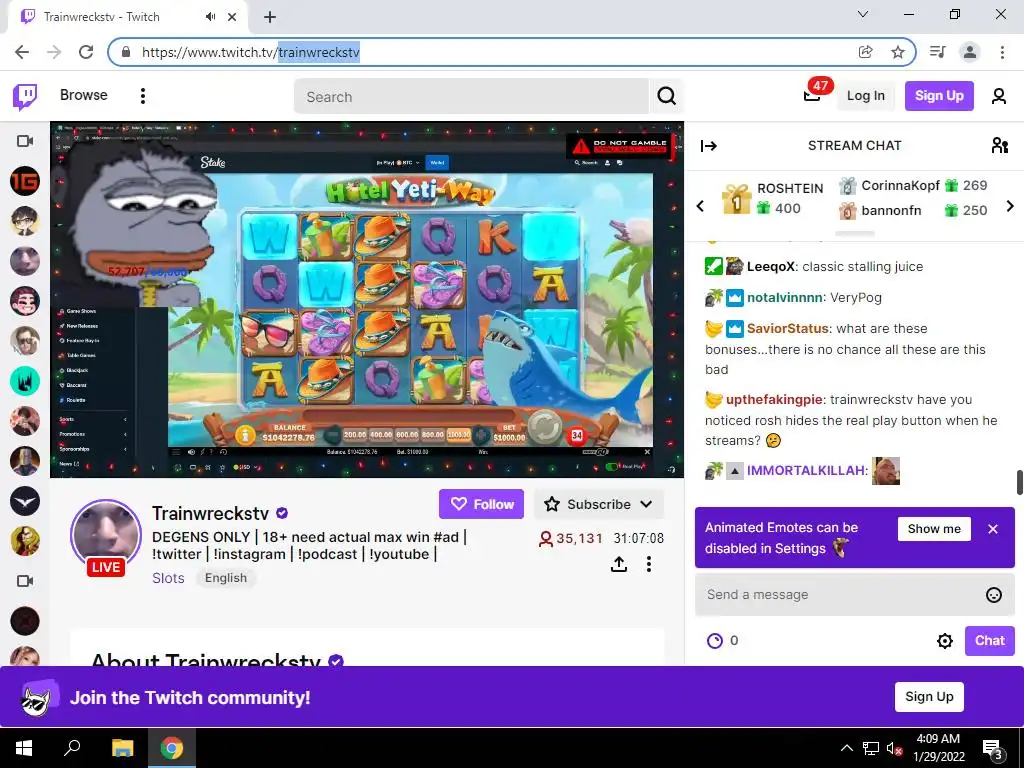Screen dimensions: 1024x768
Task: Click the SaviorStatus username in chat
Action: (x=788, y=328)
